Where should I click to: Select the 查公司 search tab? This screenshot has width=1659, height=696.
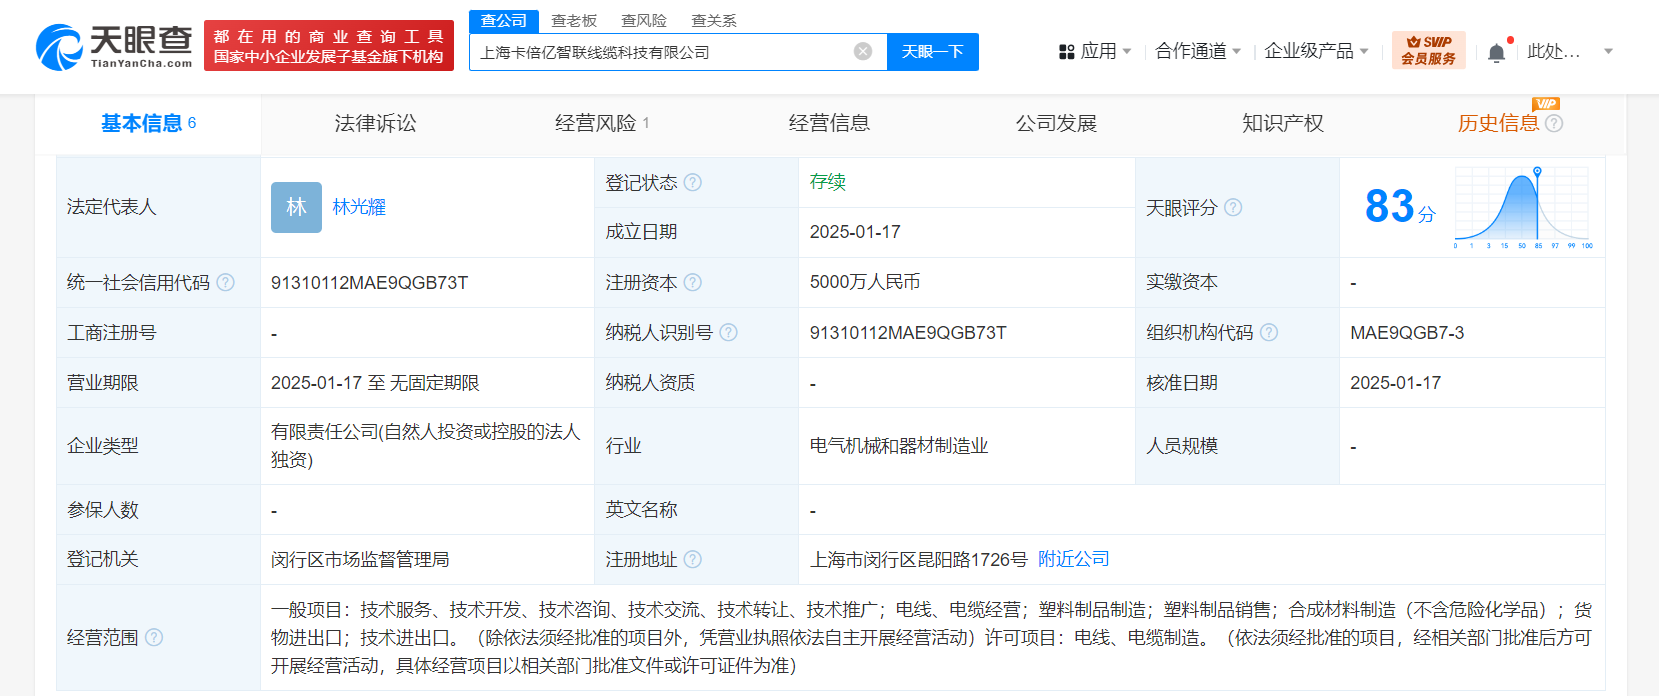coord(504,21)
